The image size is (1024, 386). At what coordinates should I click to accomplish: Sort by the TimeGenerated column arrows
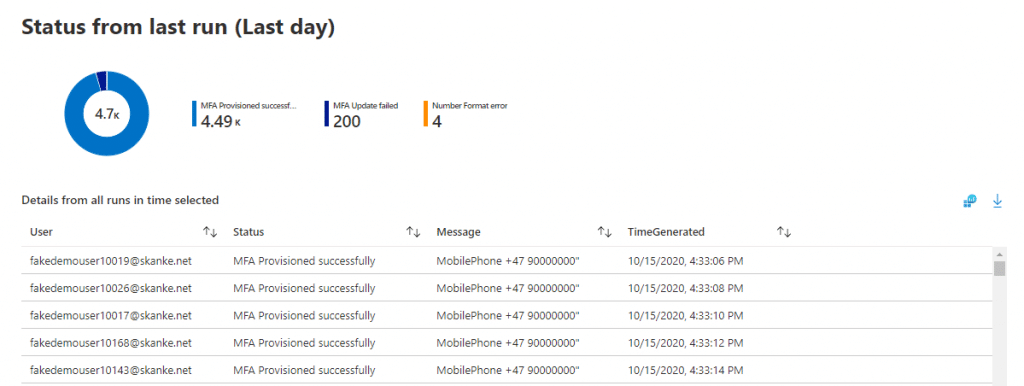click(784, 232)
